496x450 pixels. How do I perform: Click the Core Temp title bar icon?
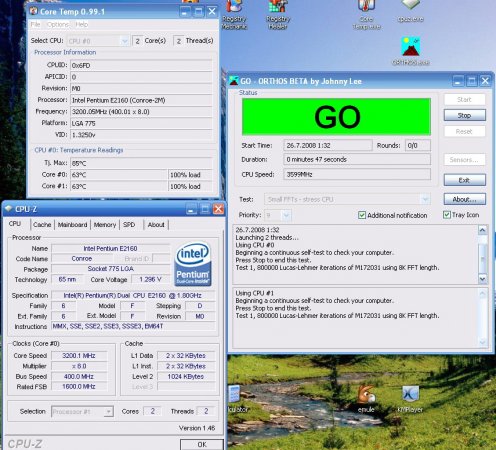tap(33, 11)
